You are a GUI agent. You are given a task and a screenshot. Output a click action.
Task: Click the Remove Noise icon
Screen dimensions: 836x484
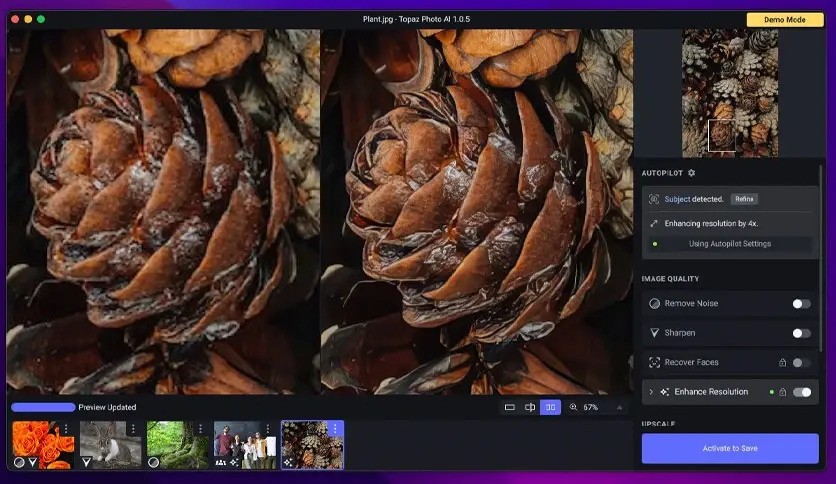point(654,303)
